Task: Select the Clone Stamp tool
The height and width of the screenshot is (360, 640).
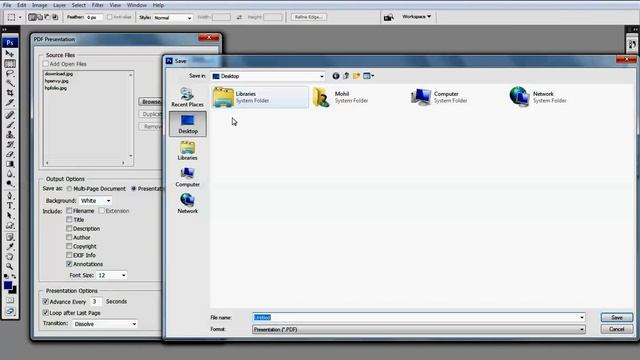Action: click(x=10, y=135)
